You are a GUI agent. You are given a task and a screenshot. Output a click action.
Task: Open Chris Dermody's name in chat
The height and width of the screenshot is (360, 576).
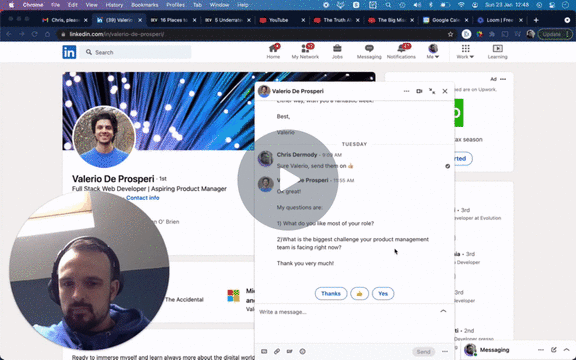pyautogui.click(x=297, y=155)
